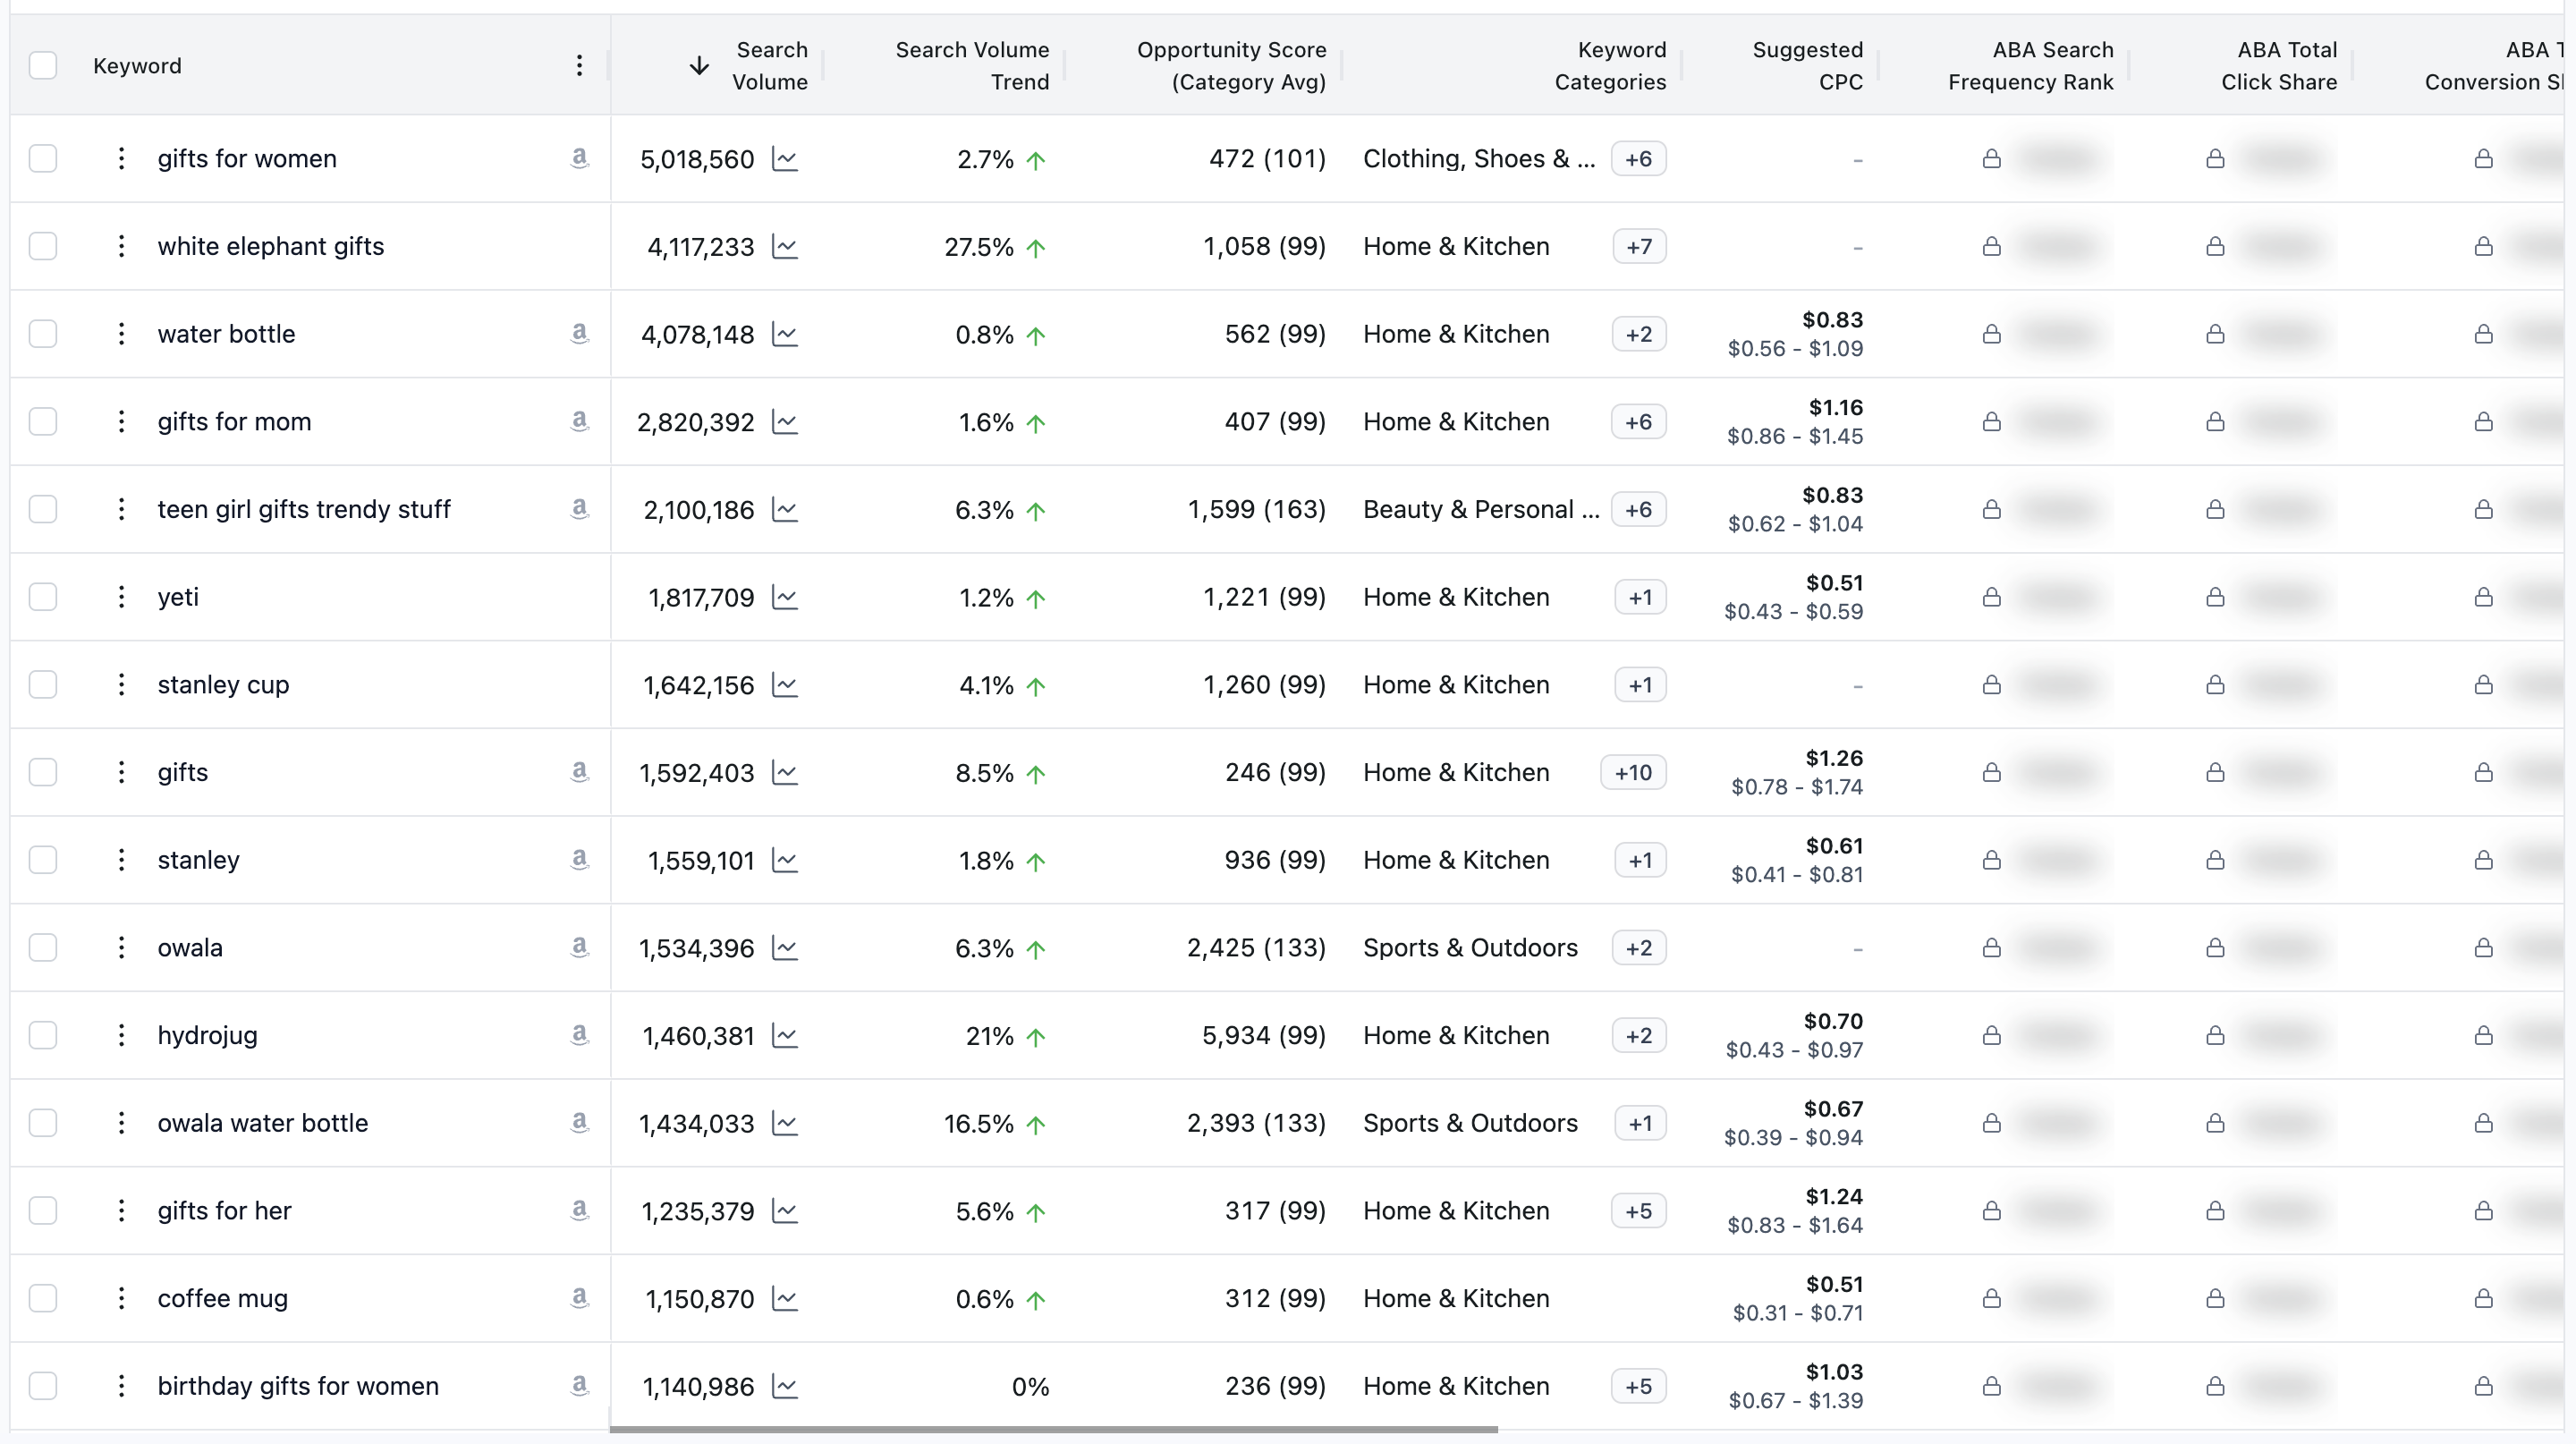2576x1444 pixels.
Task: Click the trend graph icon for hydrojug
Action: [786, 1036]
